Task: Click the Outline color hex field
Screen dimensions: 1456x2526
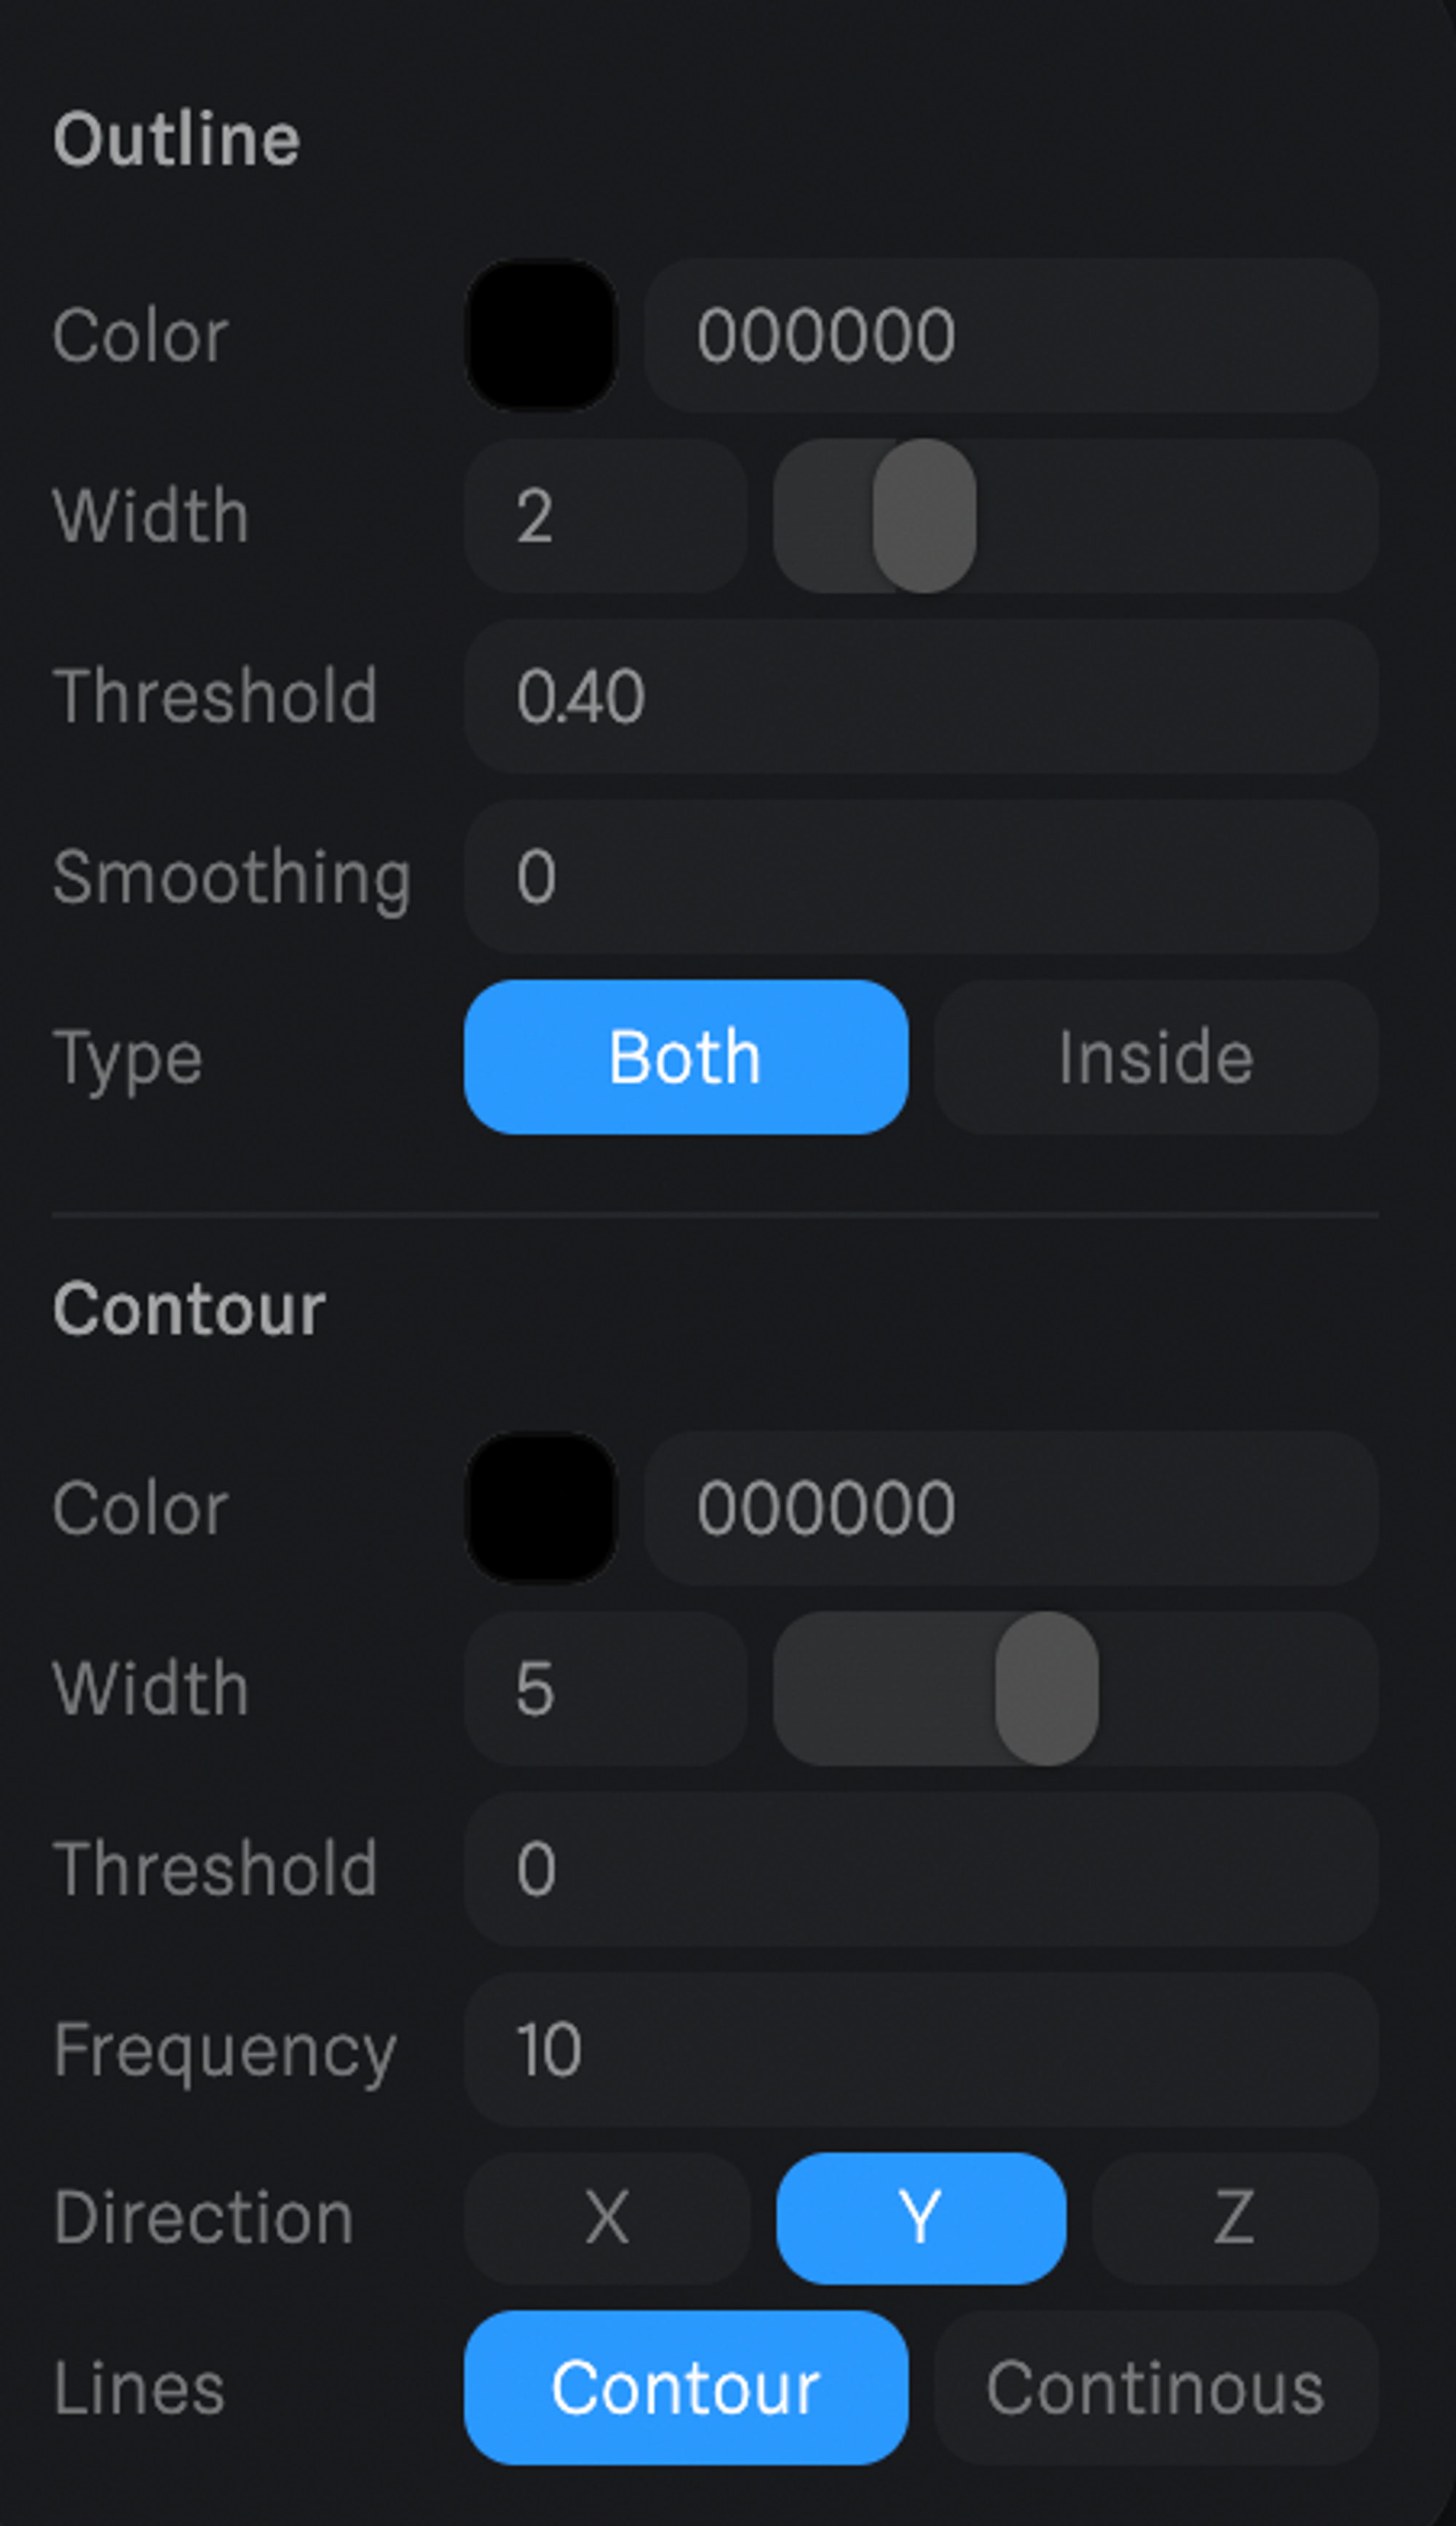Action: [x=1010, y=335]
